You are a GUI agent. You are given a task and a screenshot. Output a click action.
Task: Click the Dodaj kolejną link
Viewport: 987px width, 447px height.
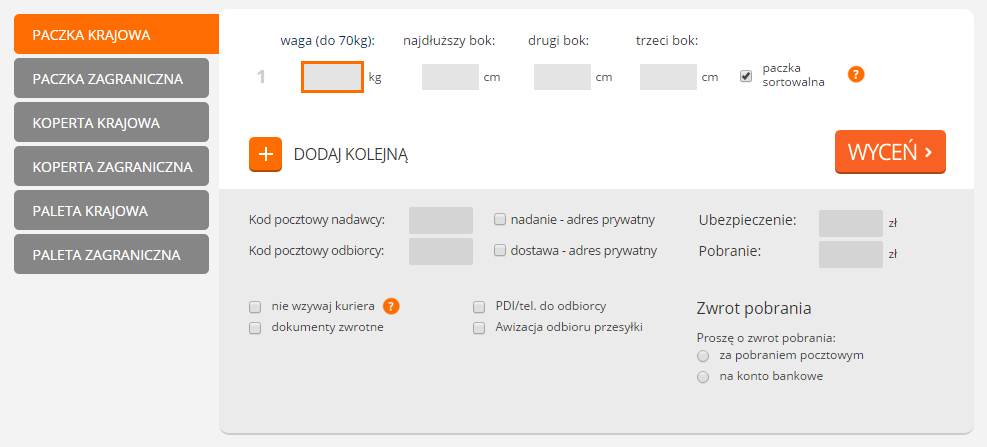coord(351,155)
